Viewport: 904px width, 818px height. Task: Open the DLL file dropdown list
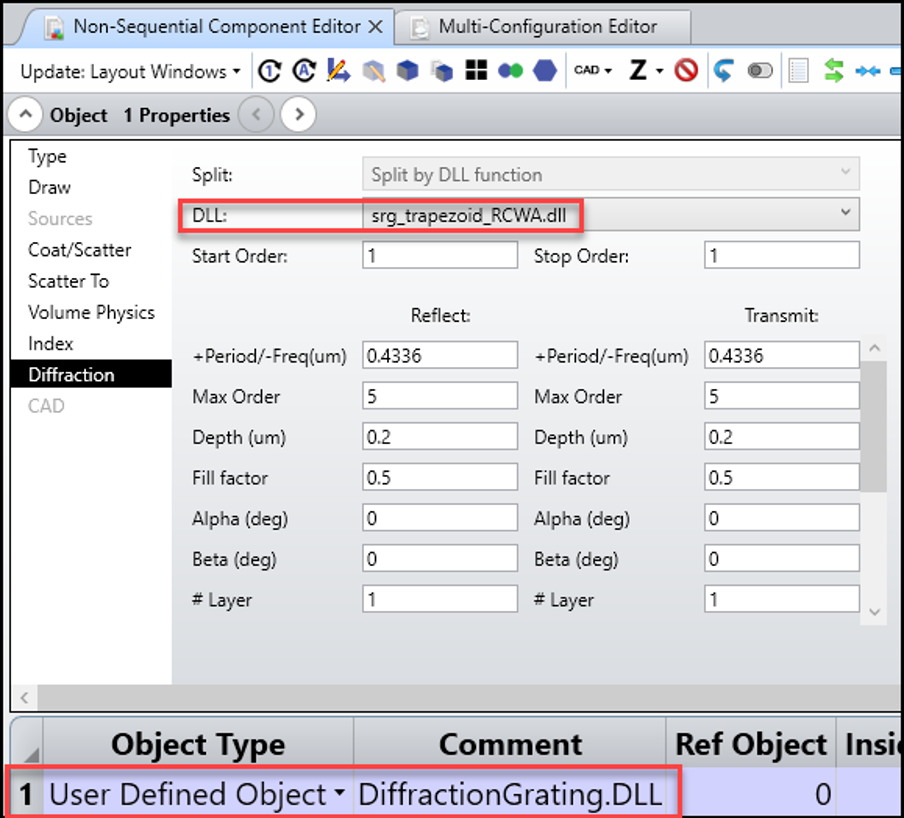(846, 213)
